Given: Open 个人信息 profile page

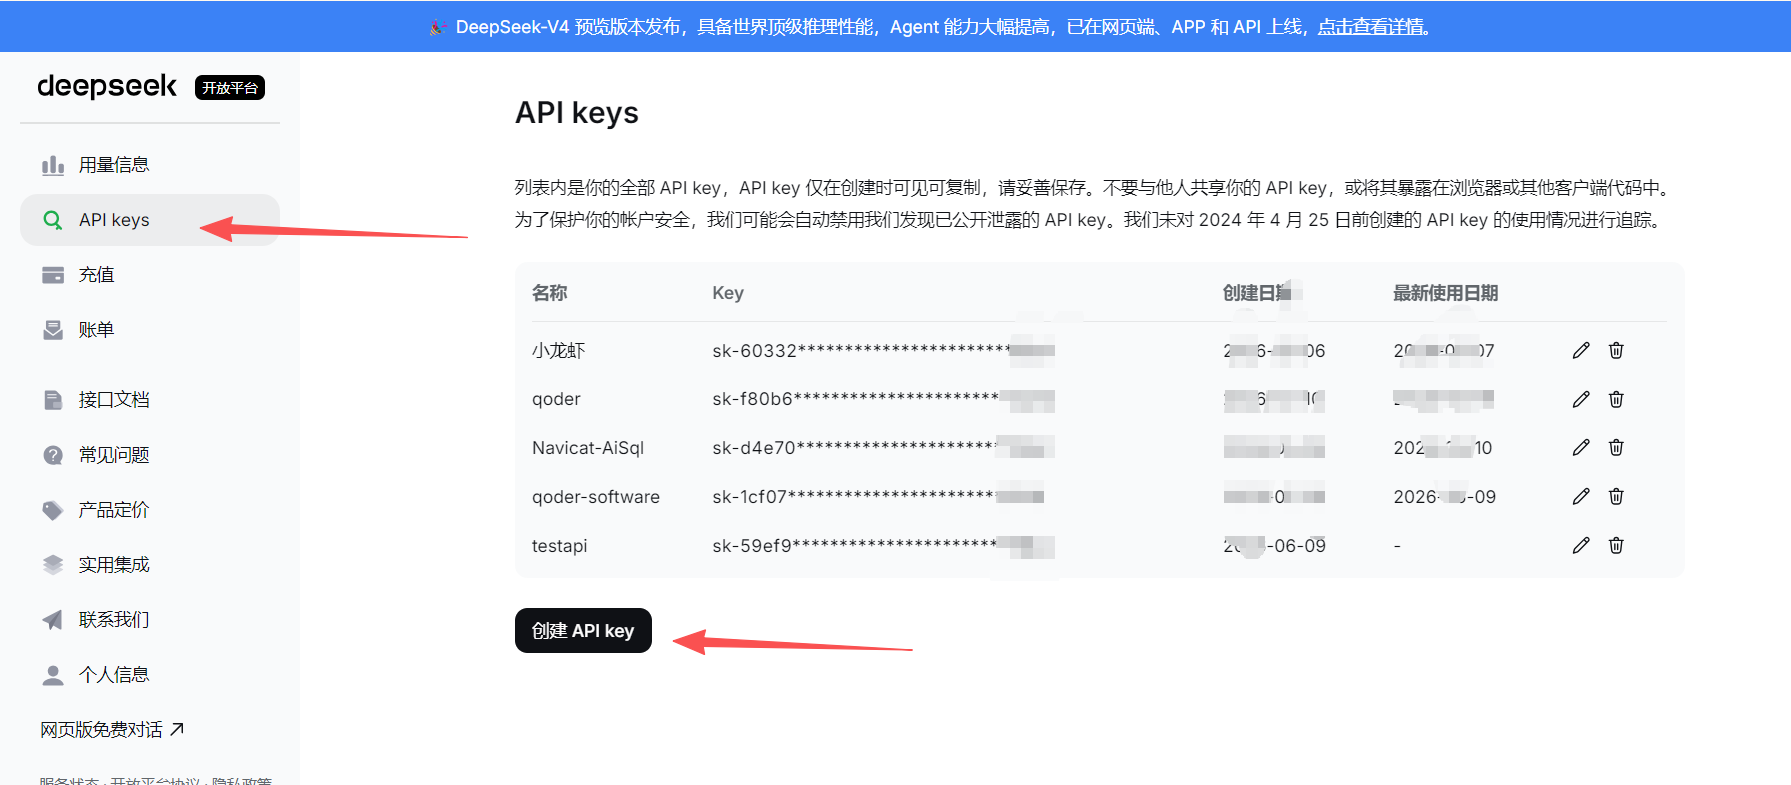Looking at the screenshot, I should click(x=150, y=675).
